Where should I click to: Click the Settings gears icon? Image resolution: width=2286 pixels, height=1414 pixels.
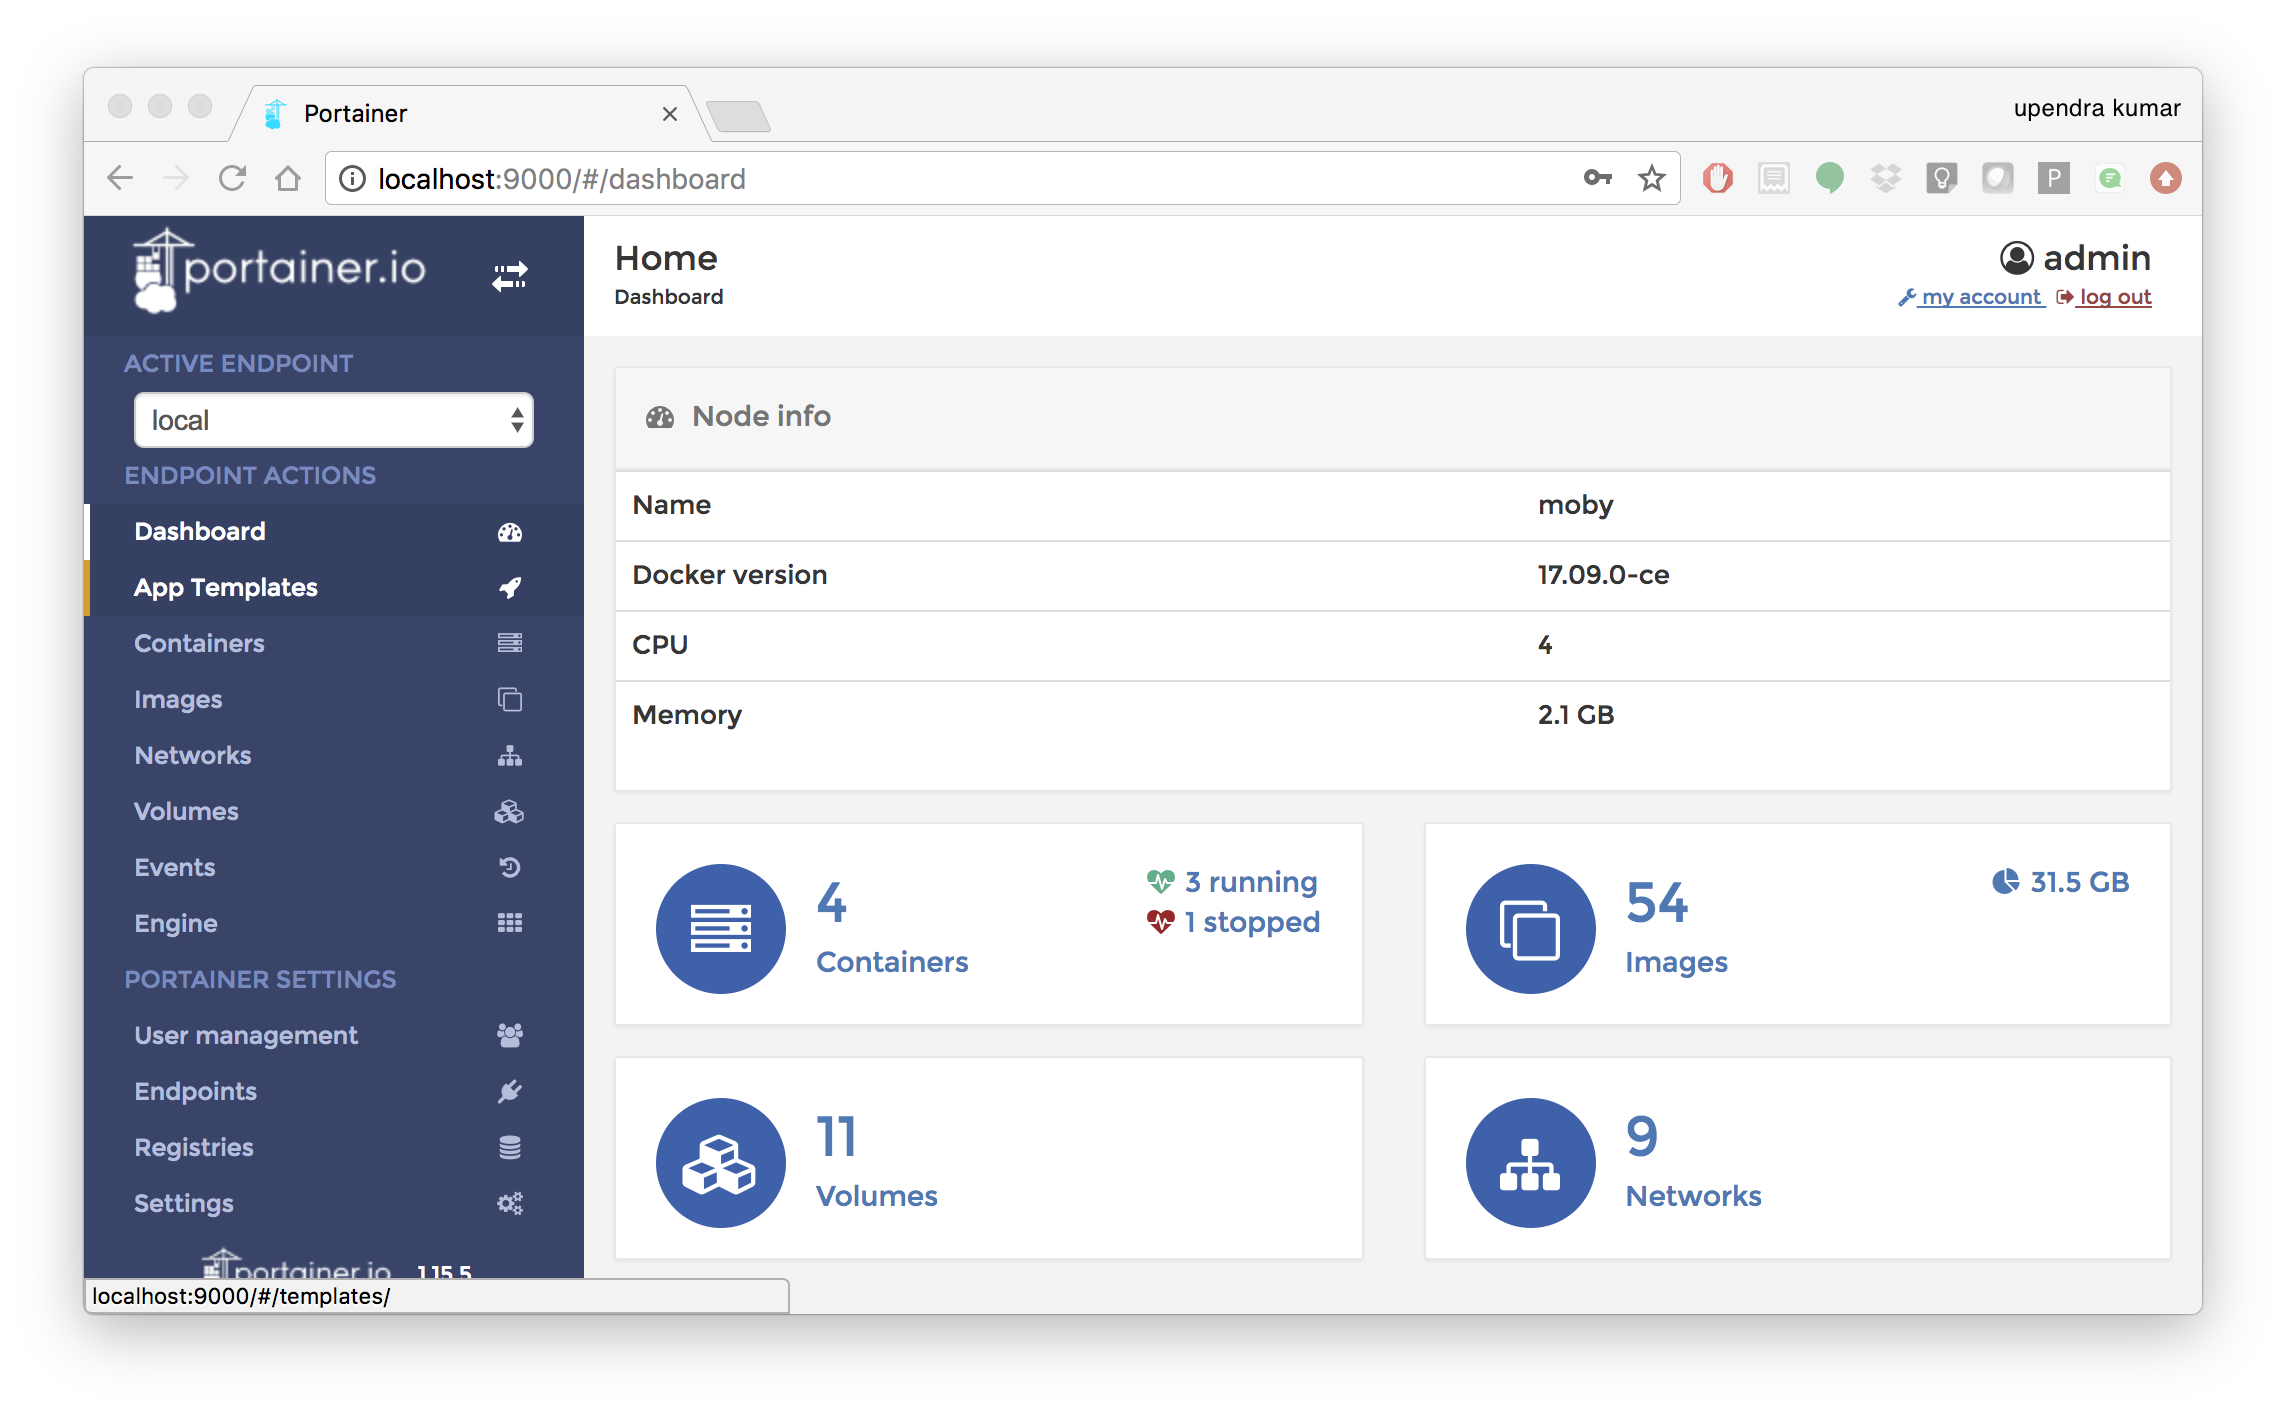pyautogui.click(x=510, y=1204)
